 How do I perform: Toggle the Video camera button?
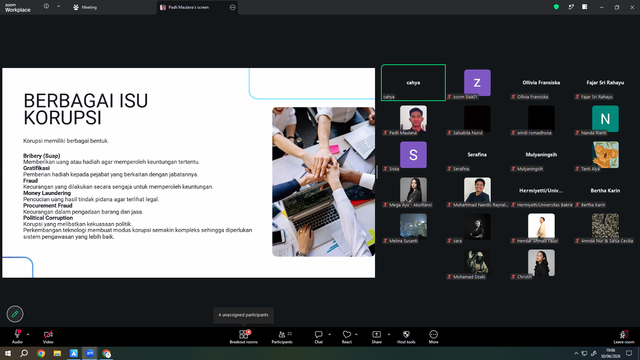coord(48,334)
